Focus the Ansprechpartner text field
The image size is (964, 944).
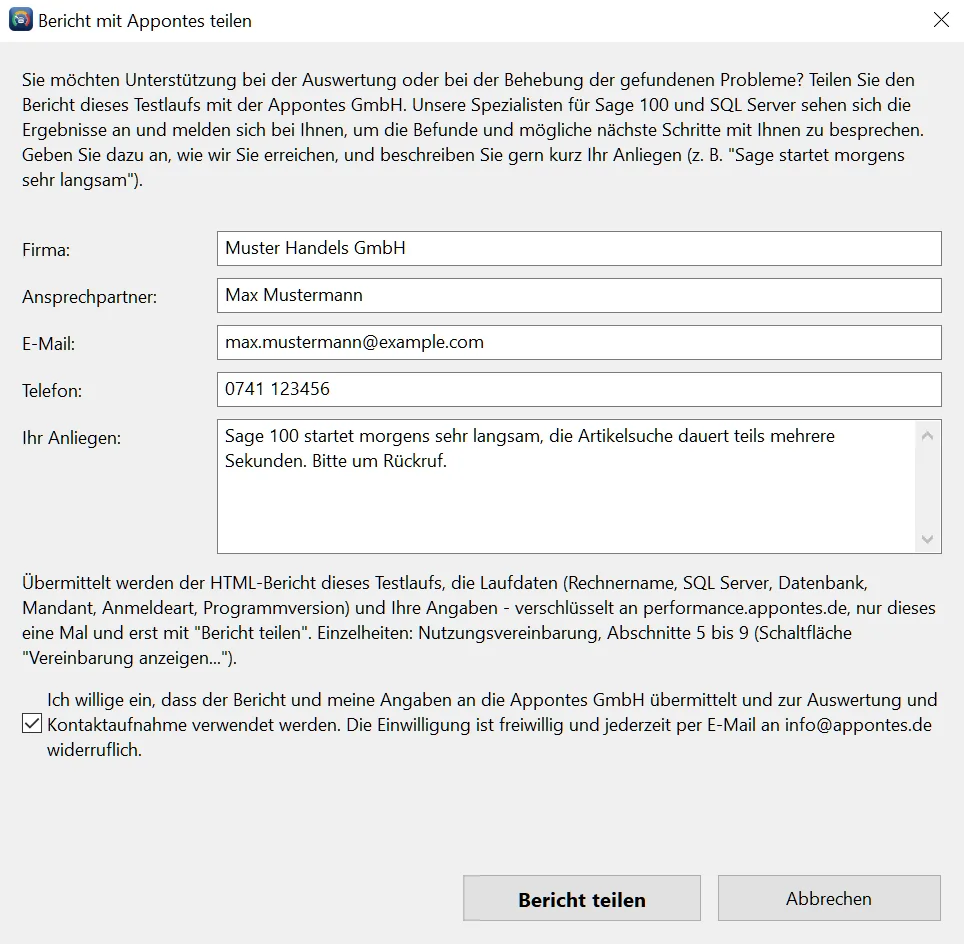pyautogui.click(x=579, y=295)
